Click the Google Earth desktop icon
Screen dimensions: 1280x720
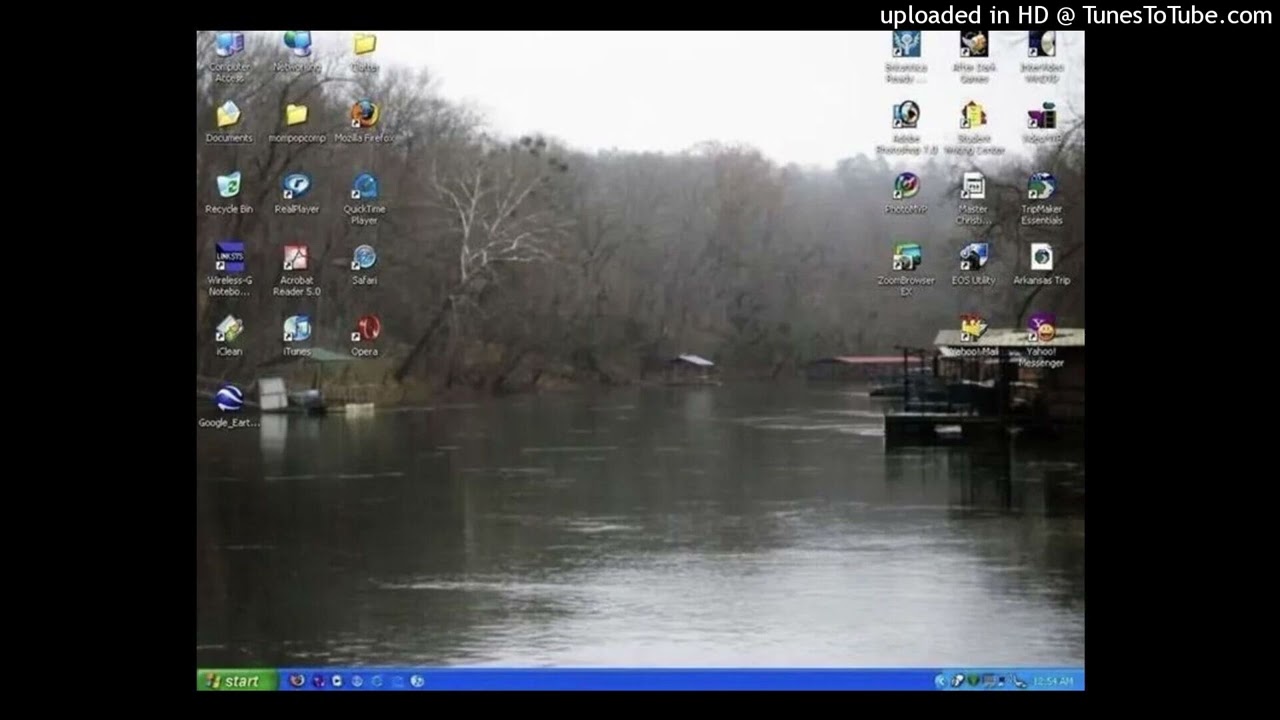point(229,407)
